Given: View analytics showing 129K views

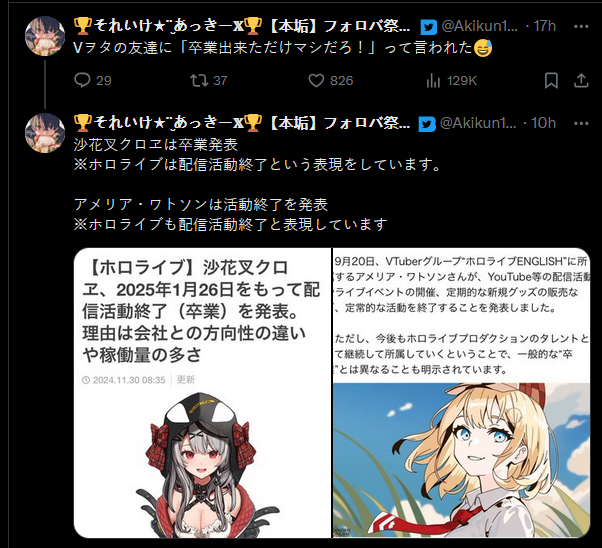Looking at the screenshot, I should (x=433, y=81).
